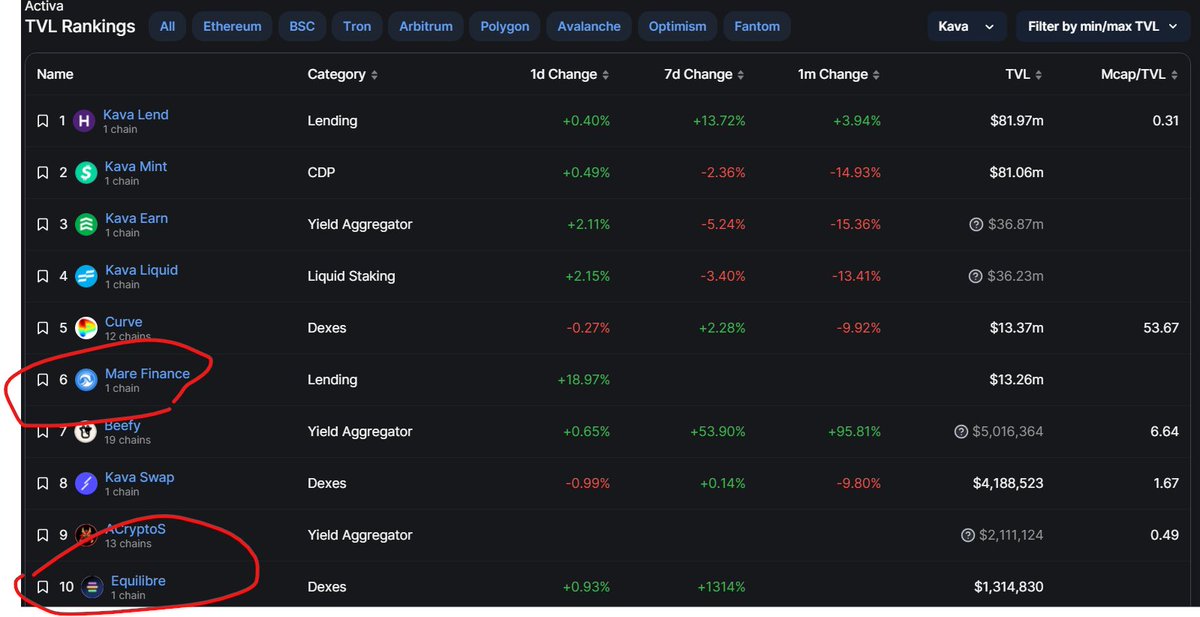Click the Kava Lend protocol logo
Viewport: 1200px width, 617px height.
85,121
